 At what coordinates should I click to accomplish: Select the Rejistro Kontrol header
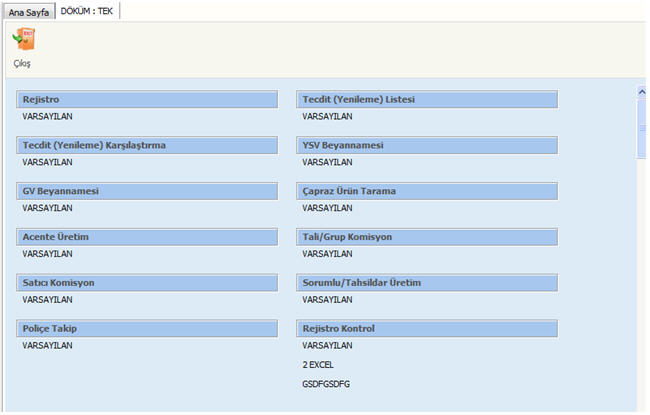click(427, 329)
